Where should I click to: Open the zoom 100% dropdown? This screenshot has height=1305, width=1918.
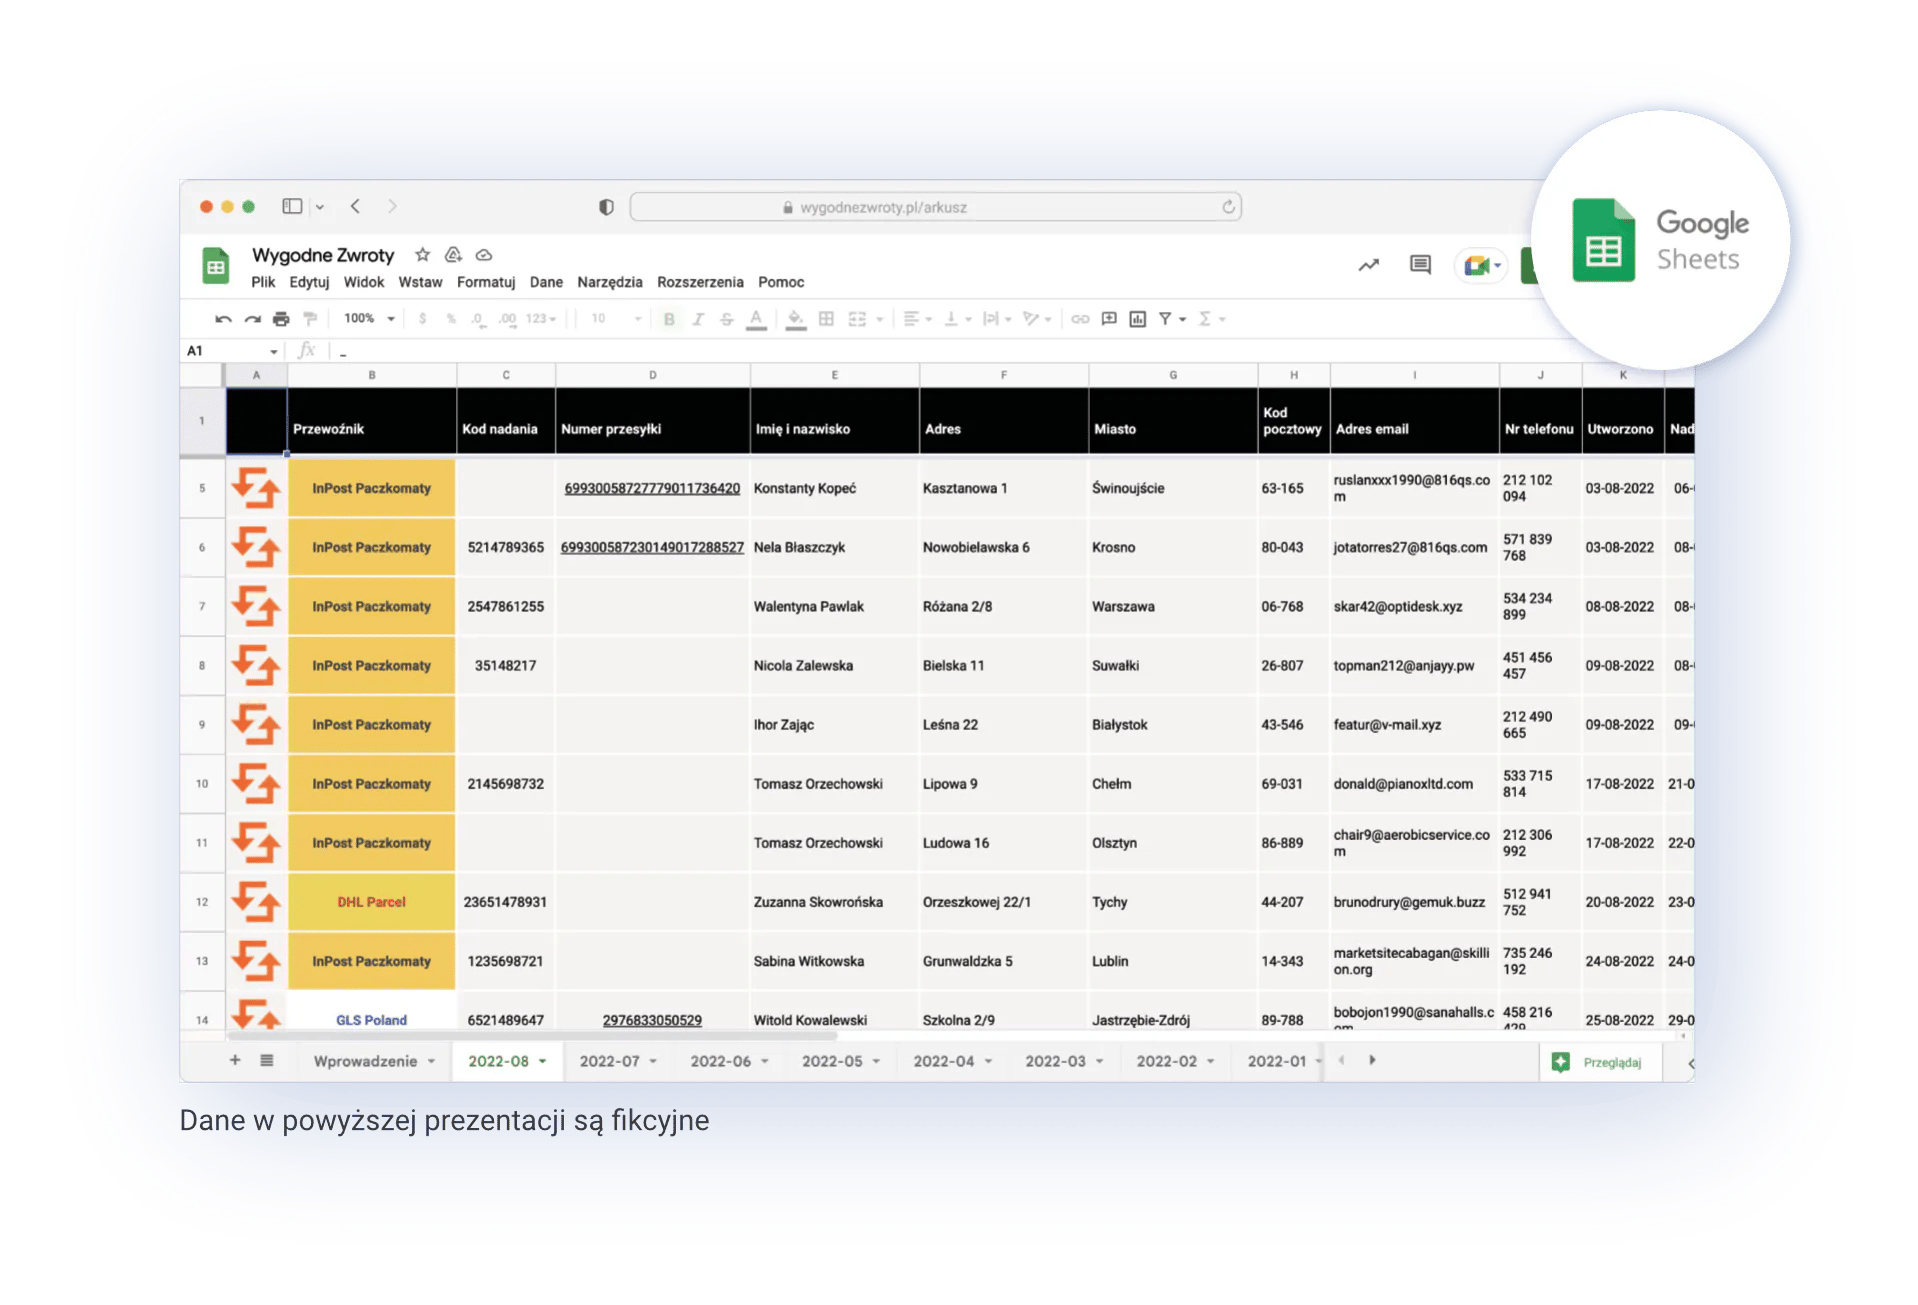[x=369, y=319]
